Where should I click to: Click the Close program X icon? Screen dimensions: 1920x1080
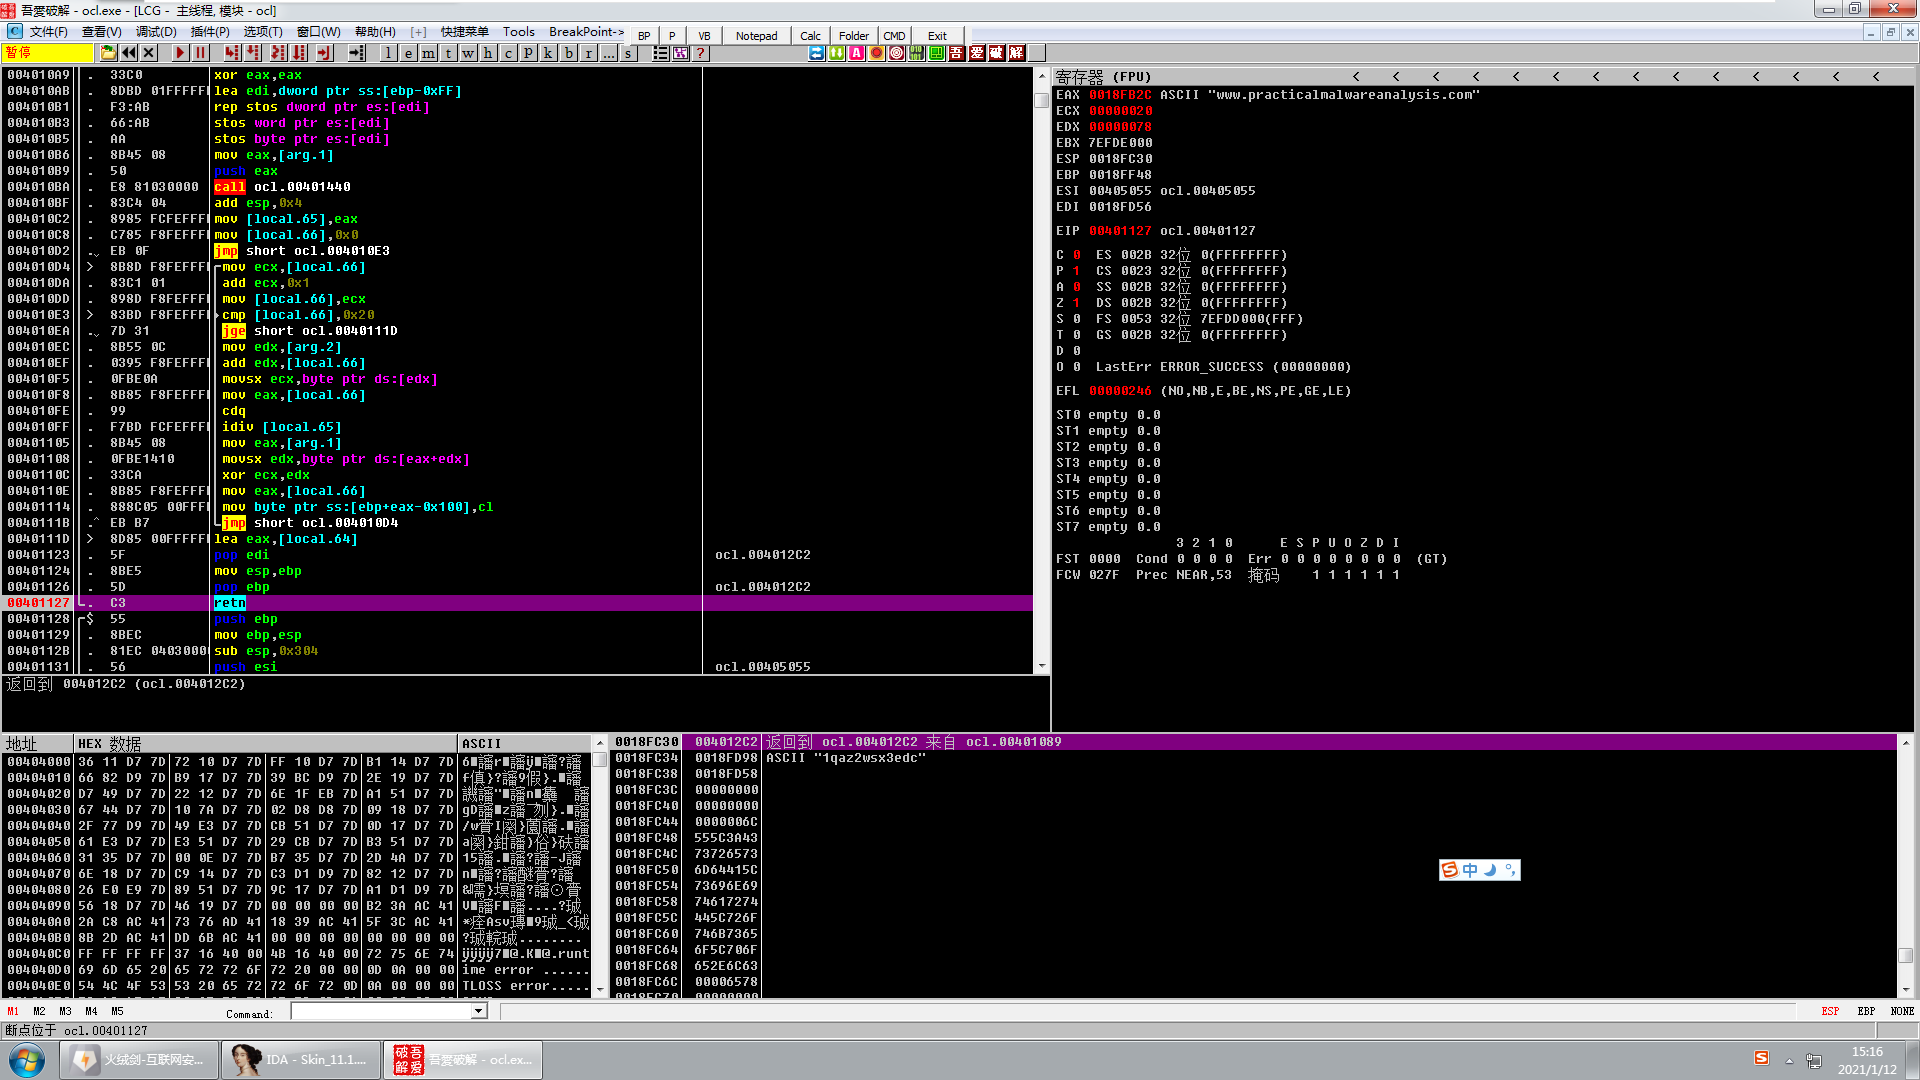point(149,53)
